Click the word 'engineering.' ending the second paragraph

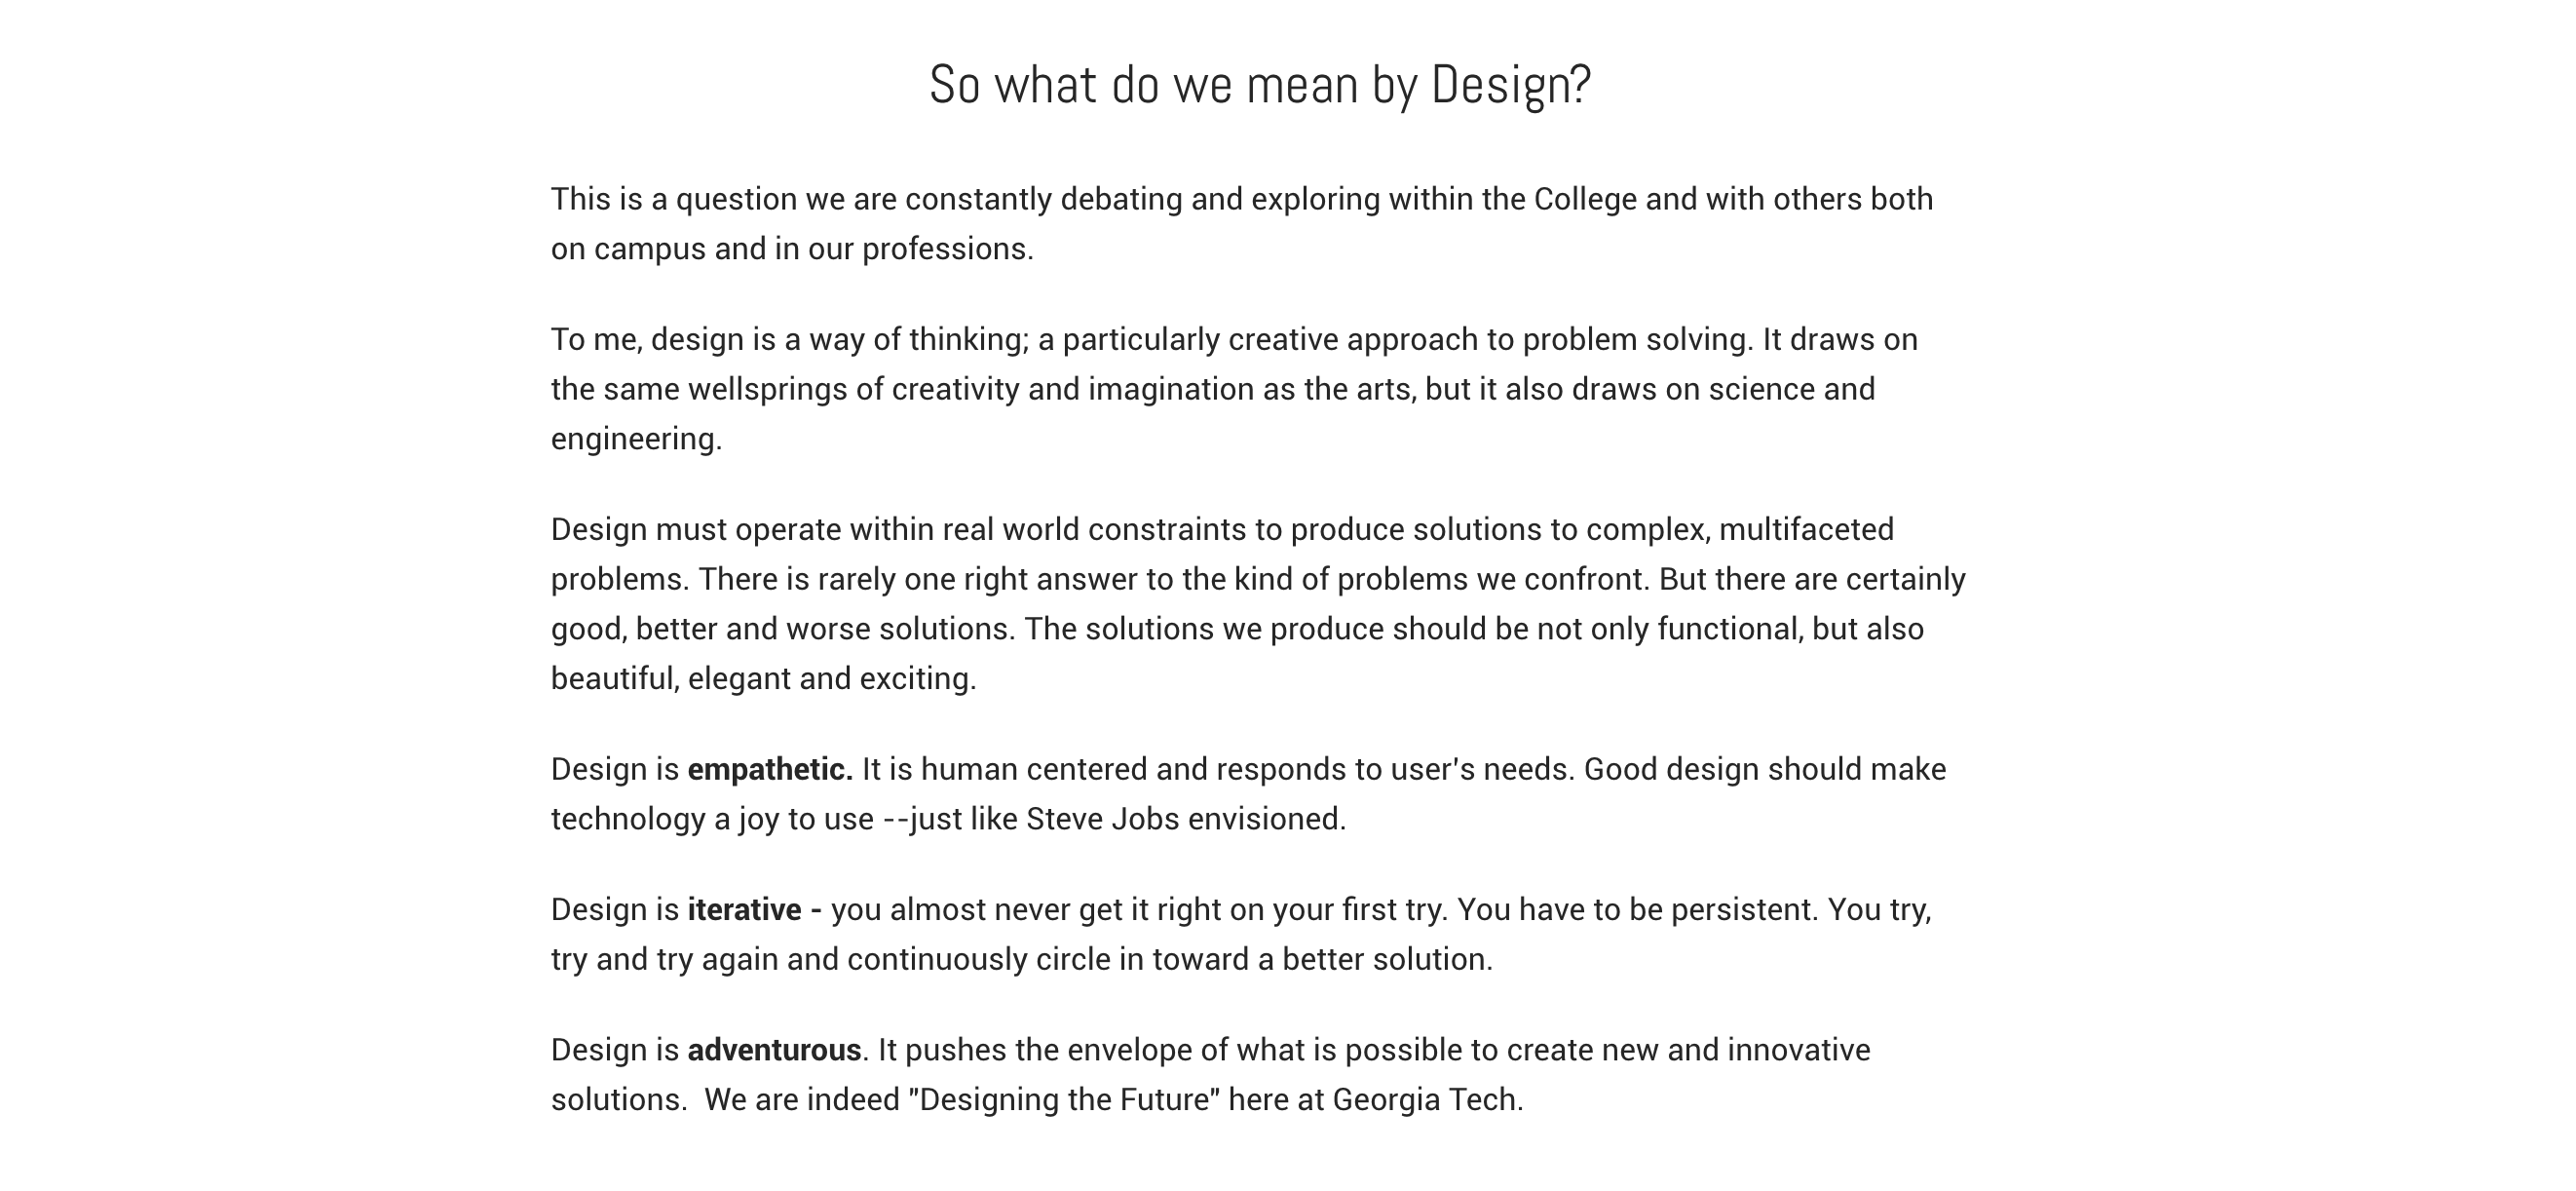pyautogui.click(x=636, y=439)
